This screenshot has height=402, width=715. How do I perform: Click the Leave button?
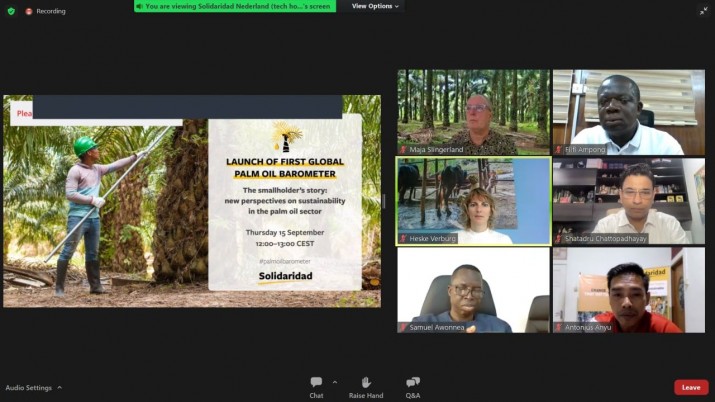[x=690, y=387]
